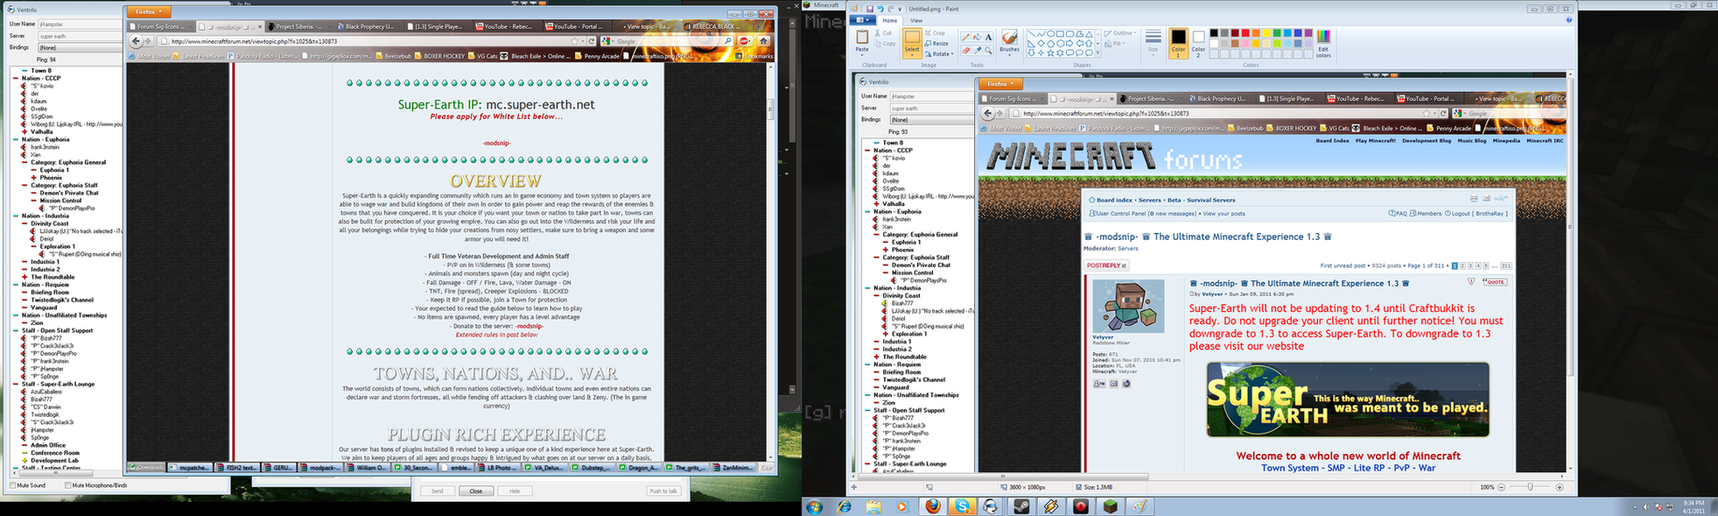The image size is (1718, 516).
Task: Open the Ventrilo User Name dropdown
Action: (x=79, y=24)
